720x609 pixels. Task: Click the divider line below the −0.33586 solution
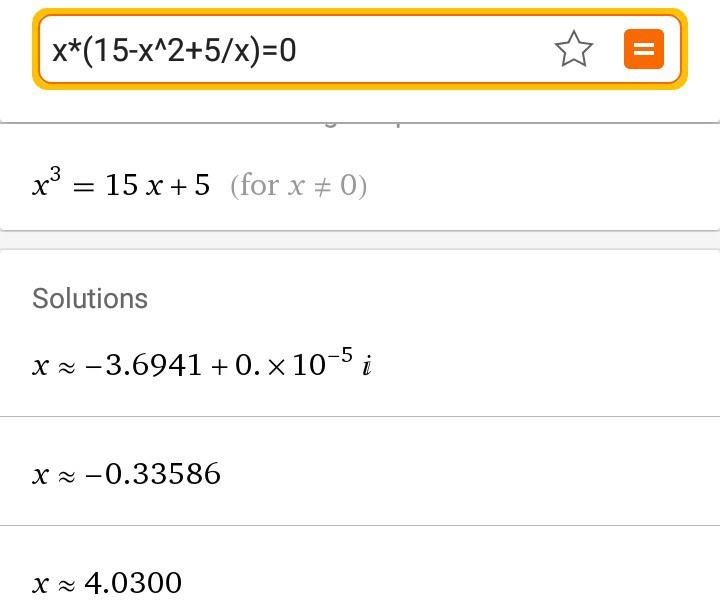point(360,525)
